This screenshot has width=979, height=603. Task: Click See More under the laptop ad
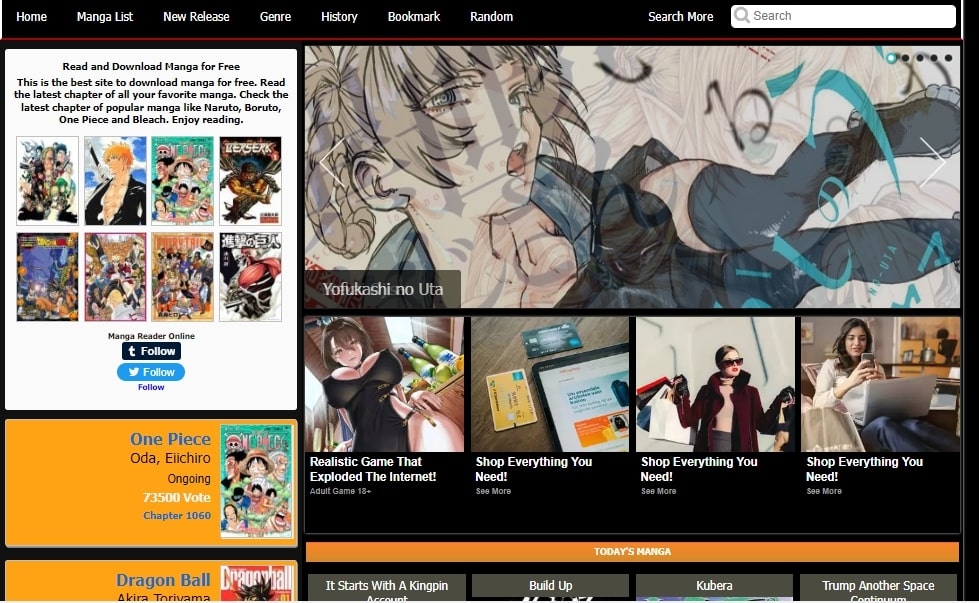pos(824,491)
